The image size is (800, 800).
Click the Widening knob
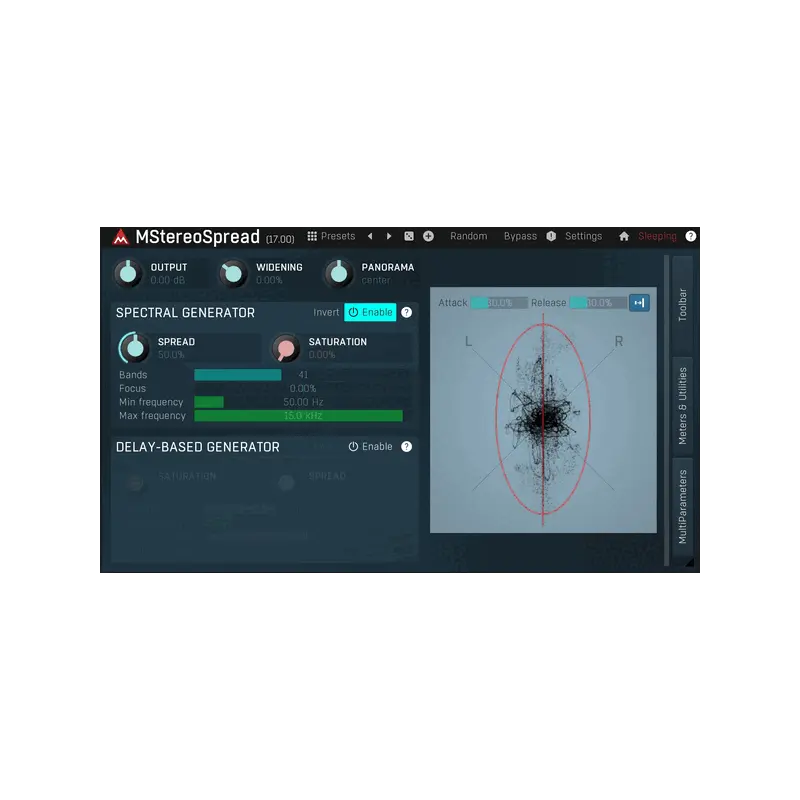pyautogui.click(x=233, y=273)
